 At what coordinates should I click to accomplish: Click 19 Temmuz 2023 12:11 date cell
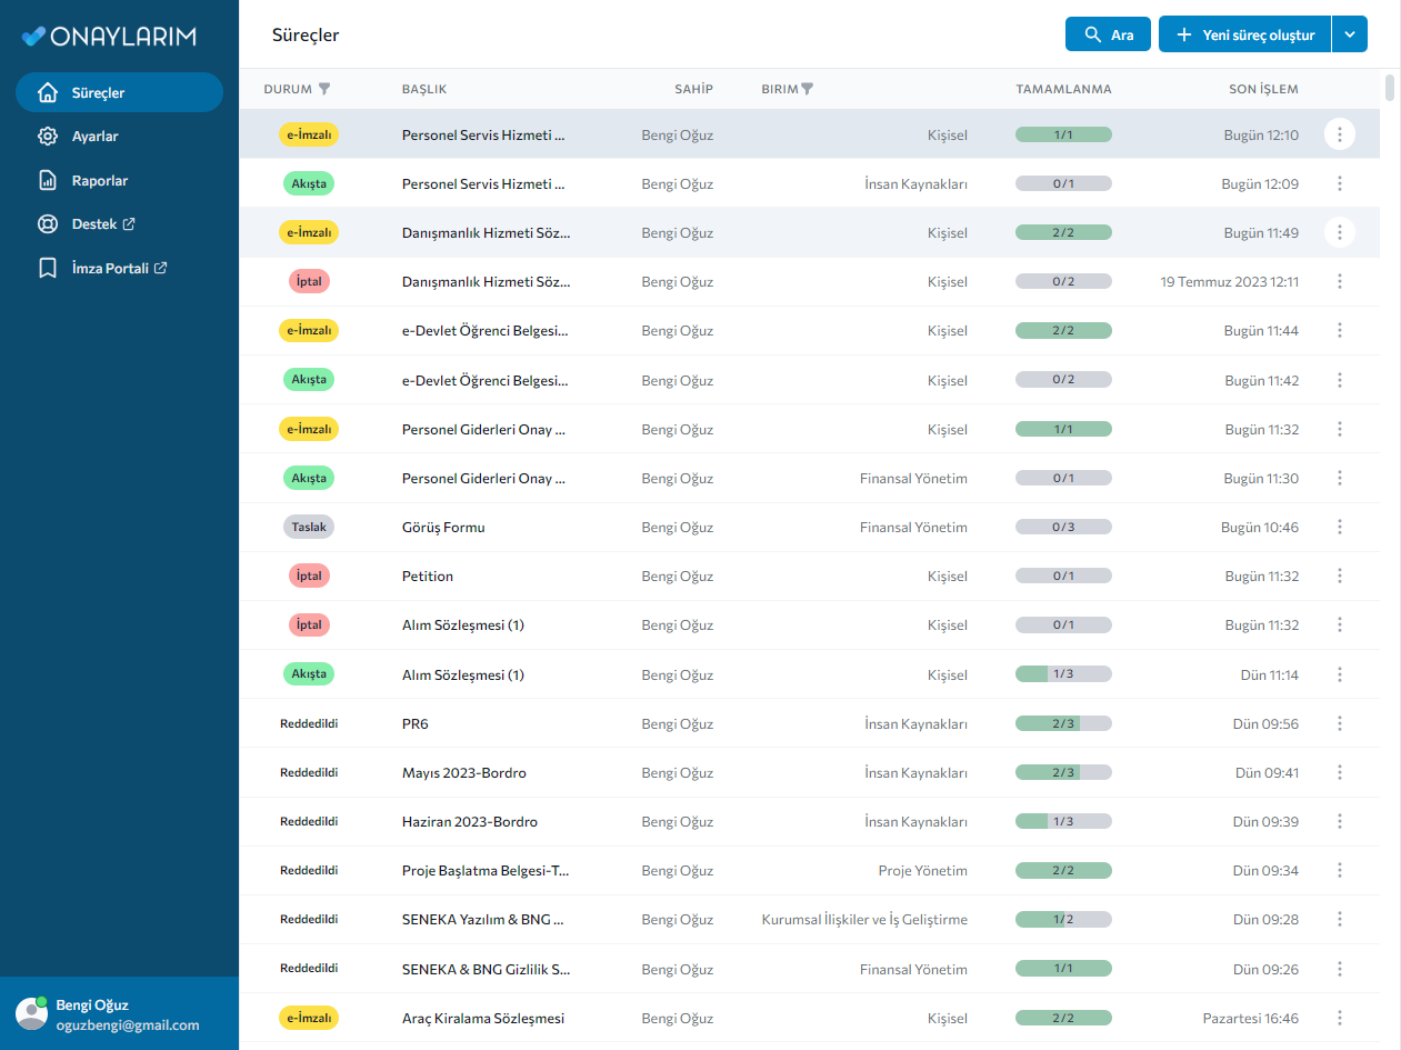coord(1229,281)
